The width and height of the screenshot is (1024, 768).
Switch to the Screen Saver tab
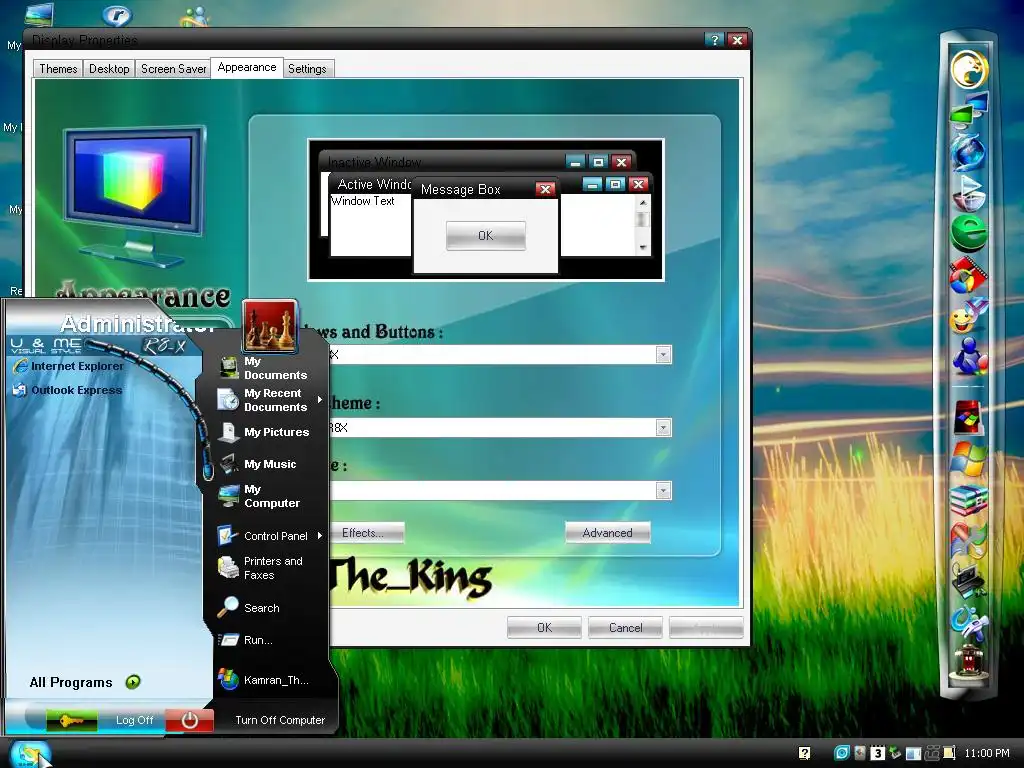pos(174,69)
